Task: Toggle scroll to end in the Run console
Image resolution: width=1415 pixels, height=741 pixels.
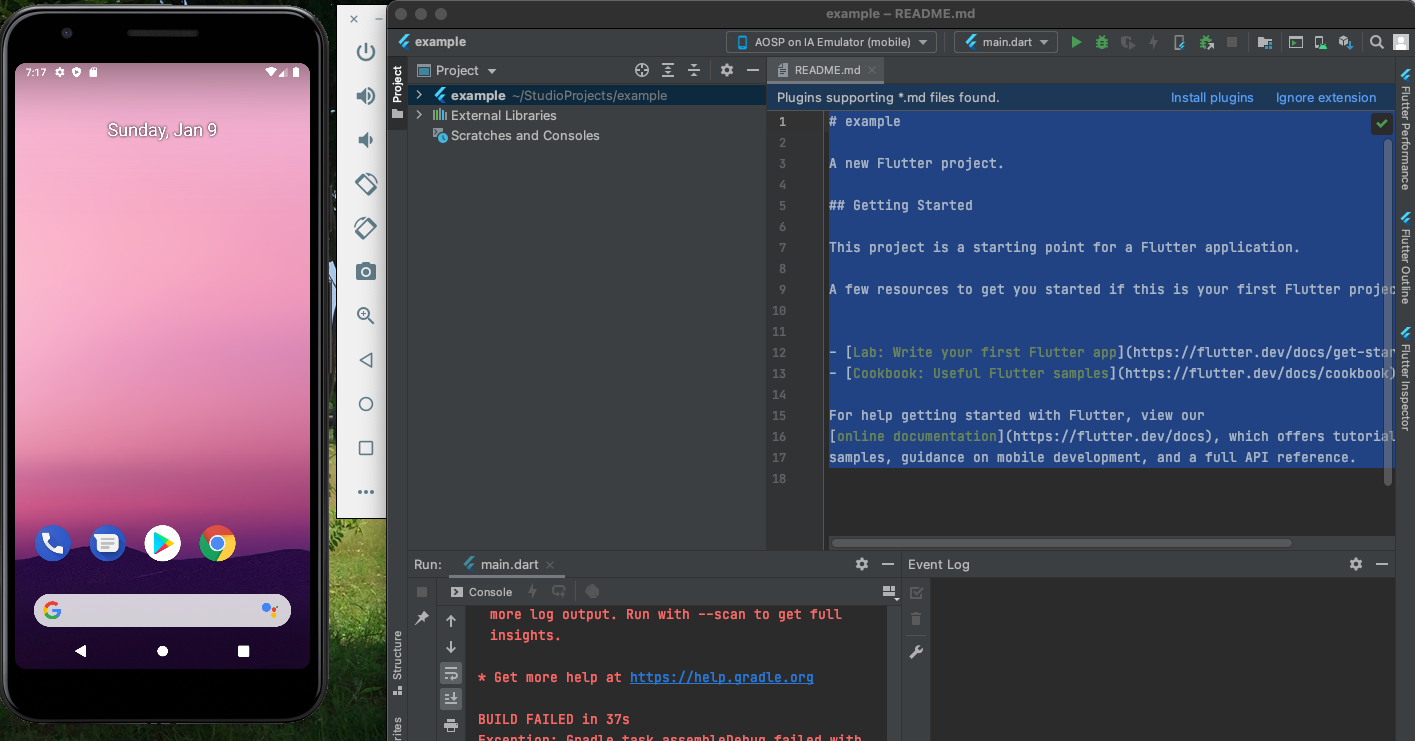Action: point(451,698)
